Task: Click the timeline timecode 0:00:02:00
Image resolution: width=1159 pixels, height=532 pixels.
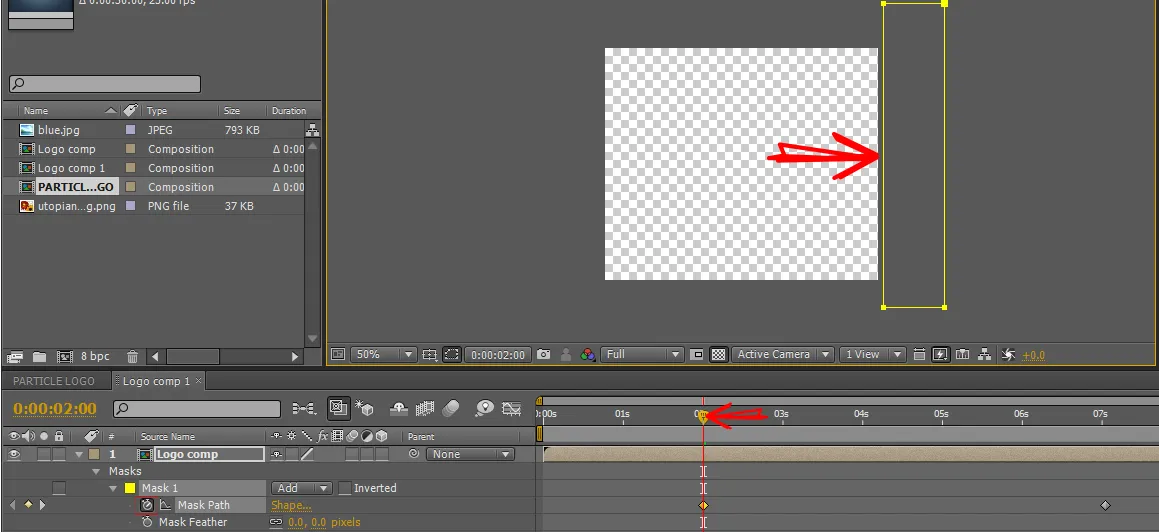Action: coord(55,408)
